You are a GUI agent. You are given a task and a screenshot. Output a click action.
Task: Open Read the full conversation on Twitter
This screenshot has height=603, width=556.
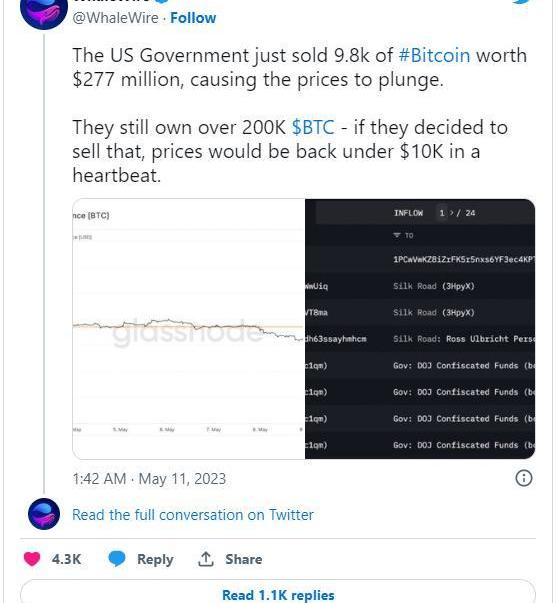193,515
